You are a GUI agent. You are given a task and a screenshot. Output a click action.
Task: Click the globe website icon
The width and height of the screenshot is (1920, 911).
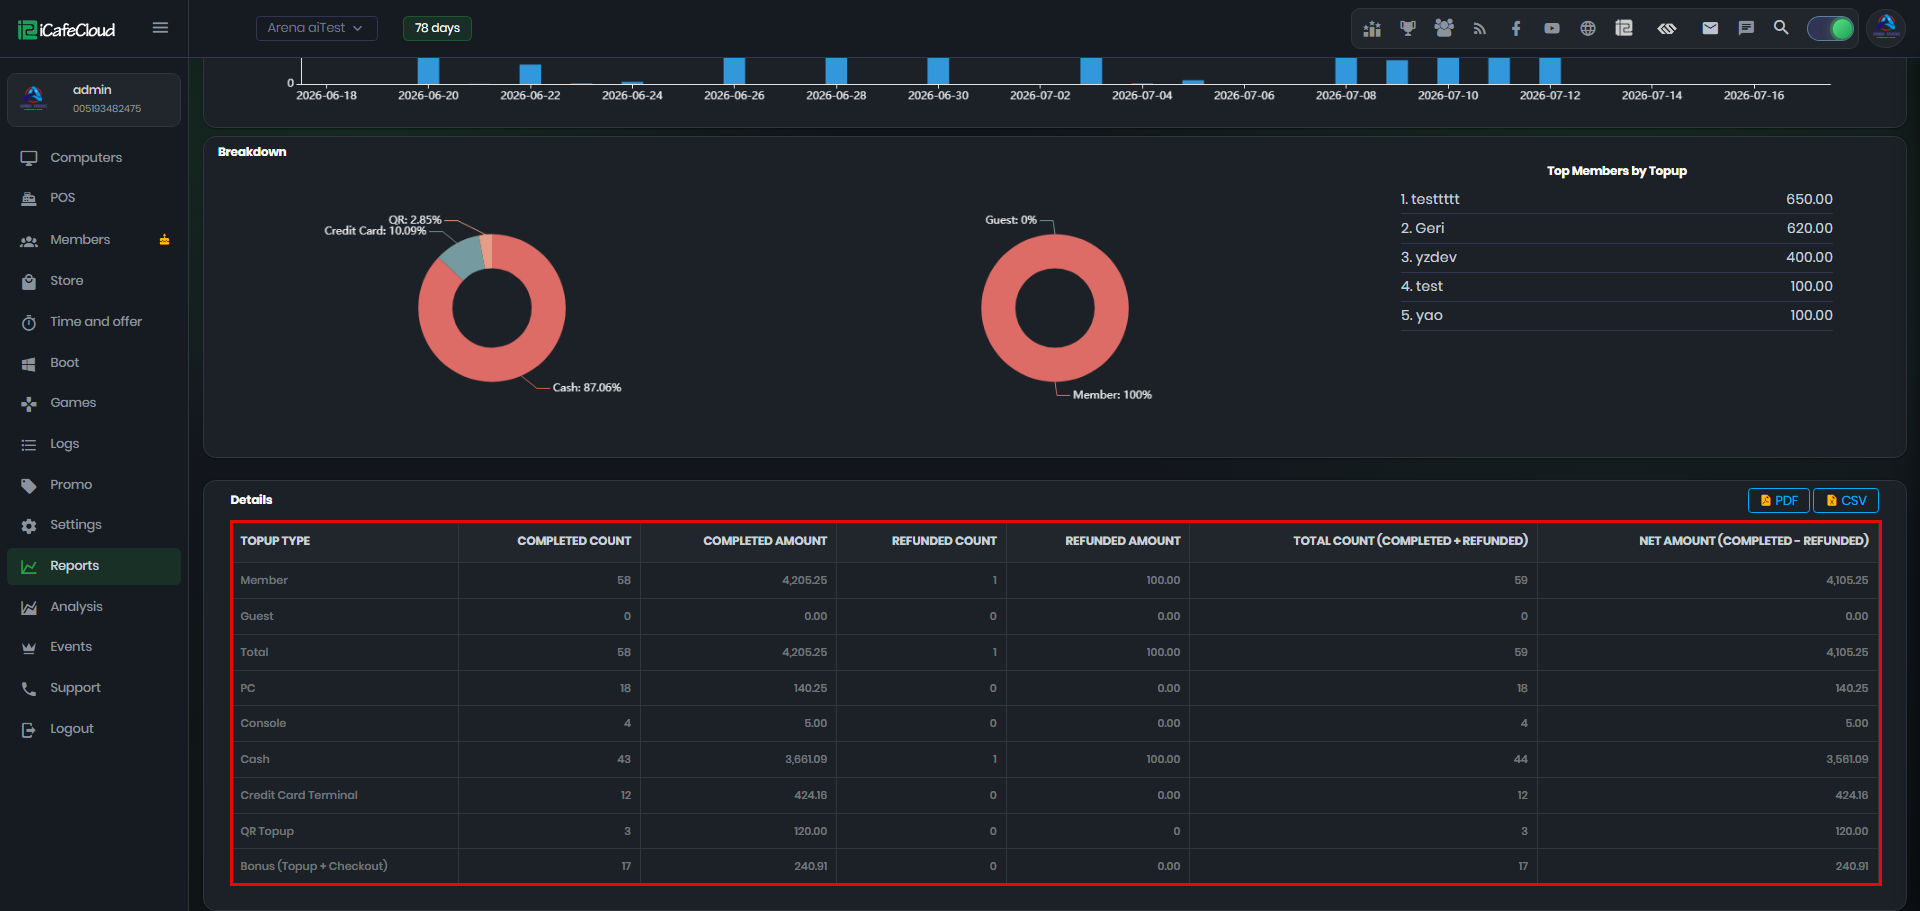click(x=1588, y=28)
